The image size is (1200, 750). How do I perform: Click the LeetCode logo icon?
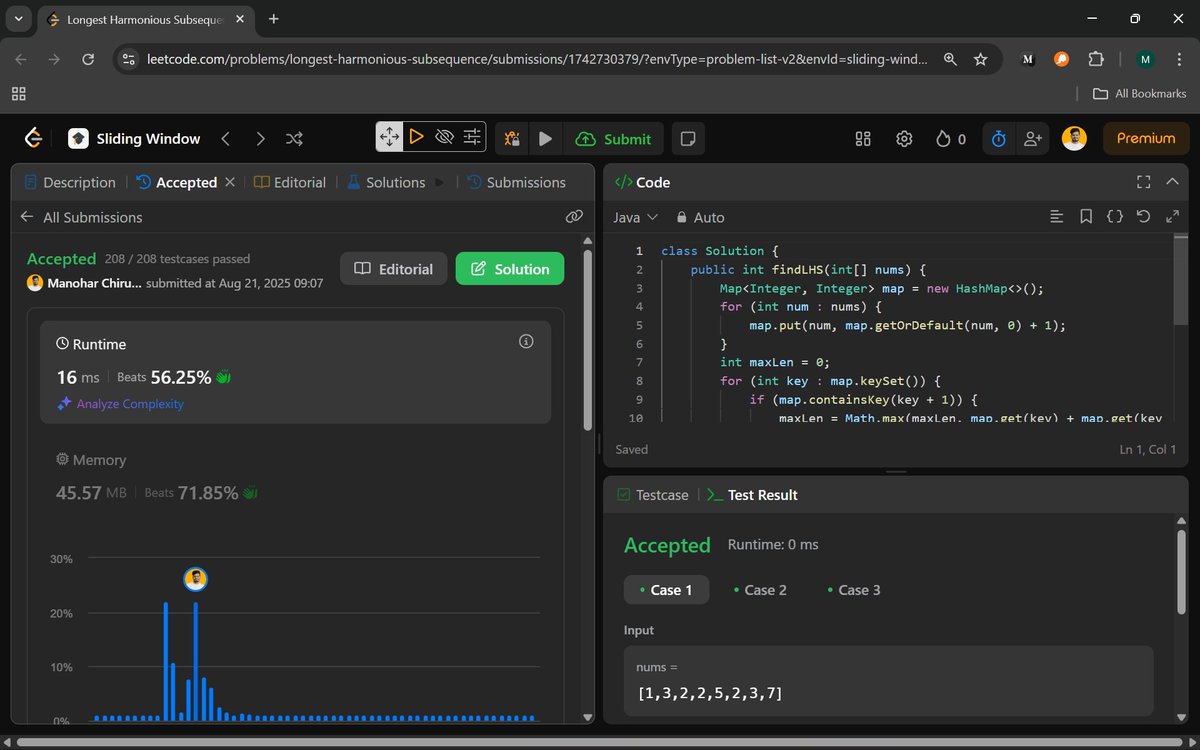34,139
